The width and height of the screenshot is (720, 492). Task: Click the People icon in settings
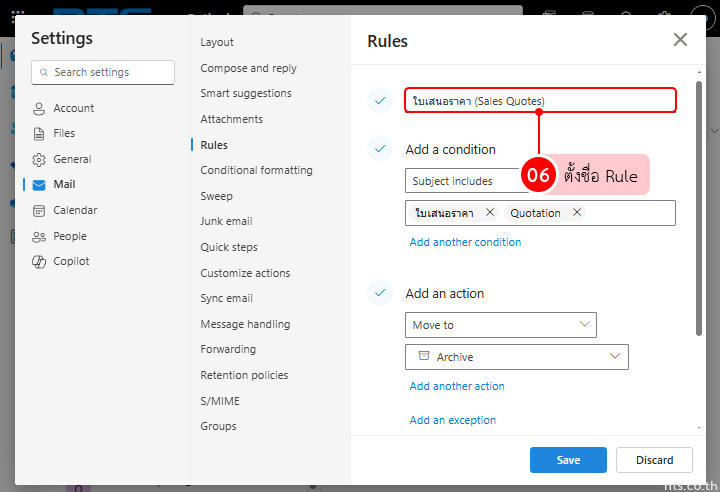click(39, 236)
